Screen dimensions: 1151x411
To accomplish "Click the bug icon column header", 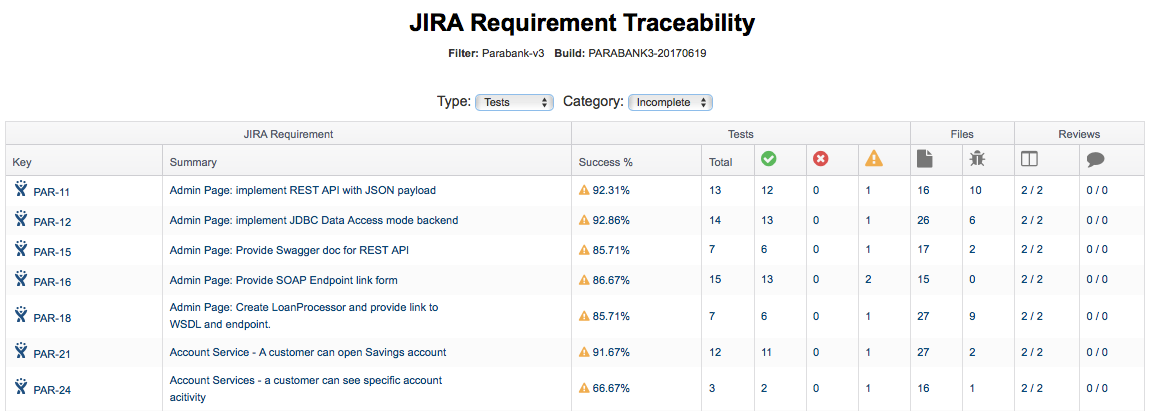I will [x=977, y=159].
